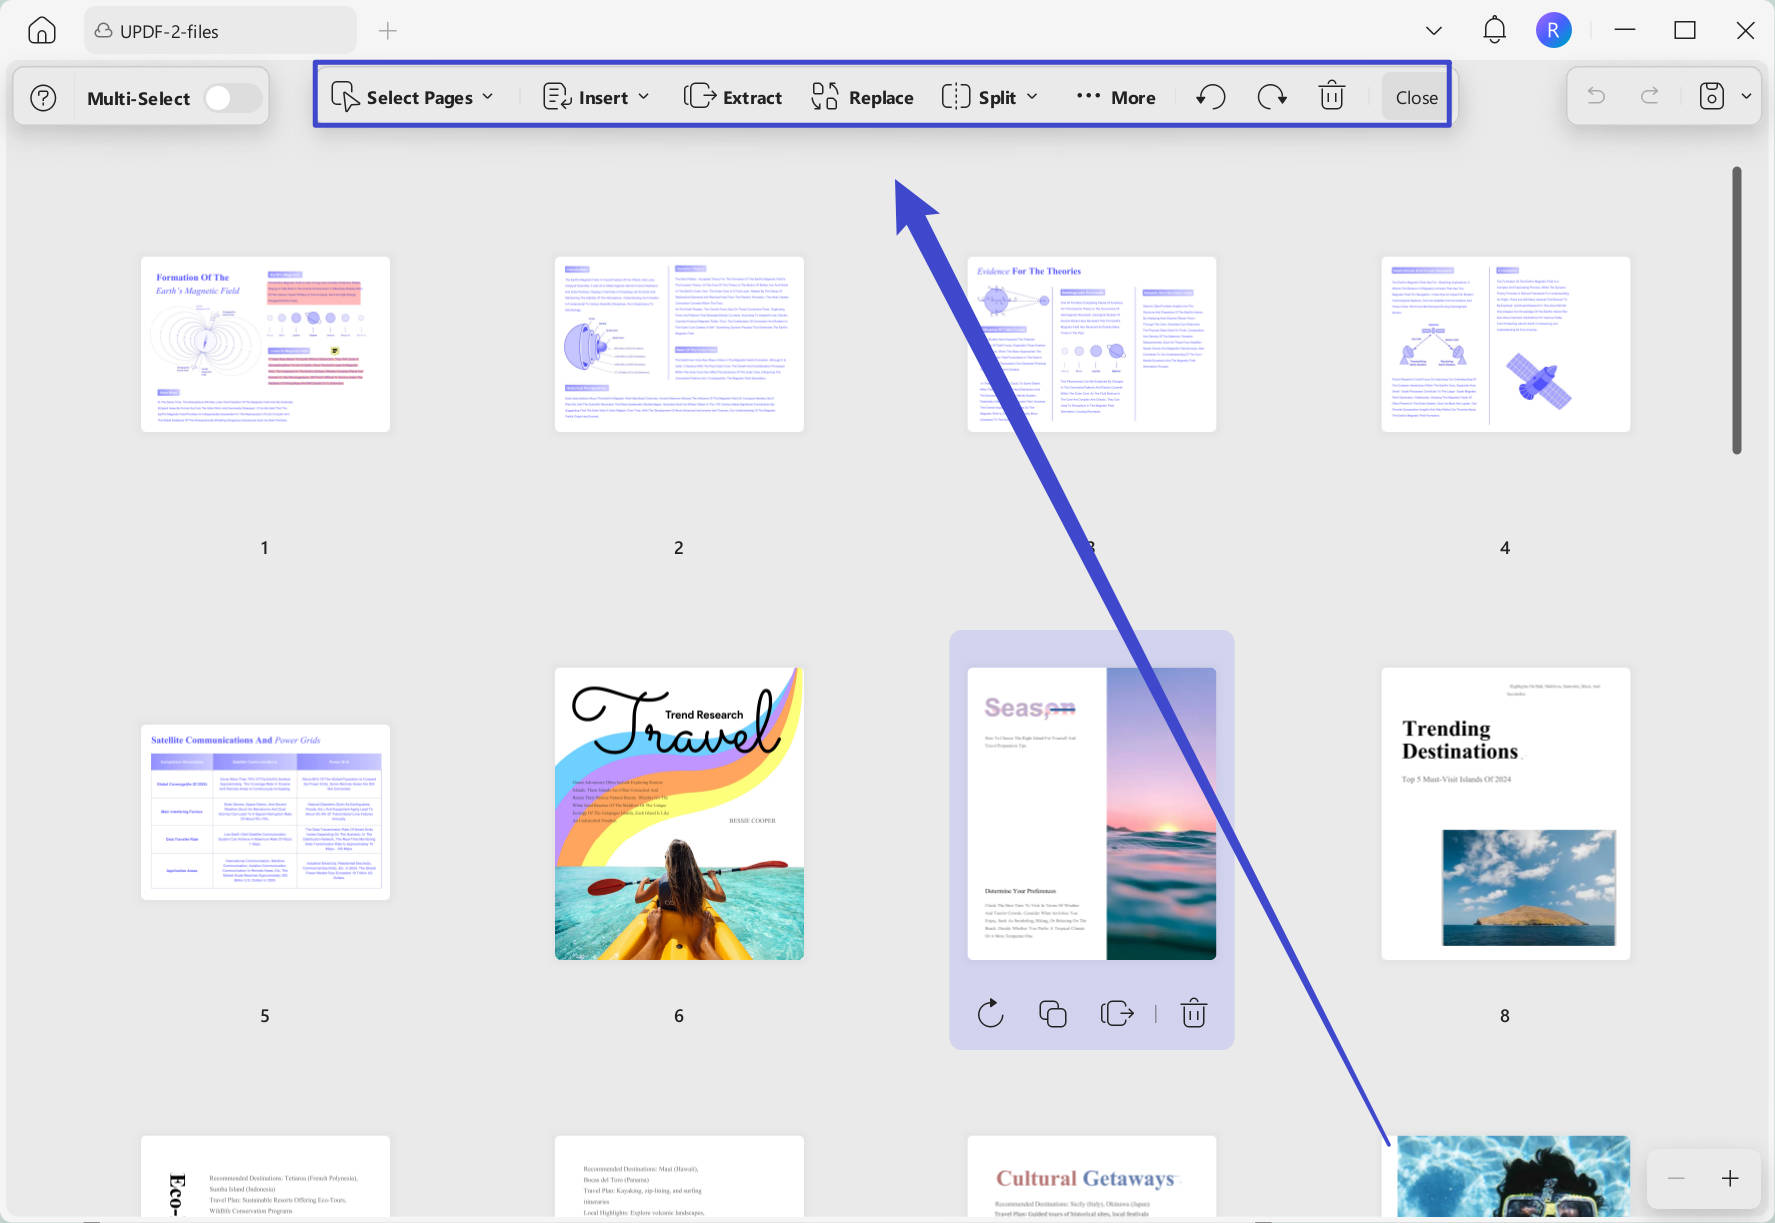Click the vertical scrollbar thumb
This screenshot has height=1223, width=1775.
tap(1737, 310)
